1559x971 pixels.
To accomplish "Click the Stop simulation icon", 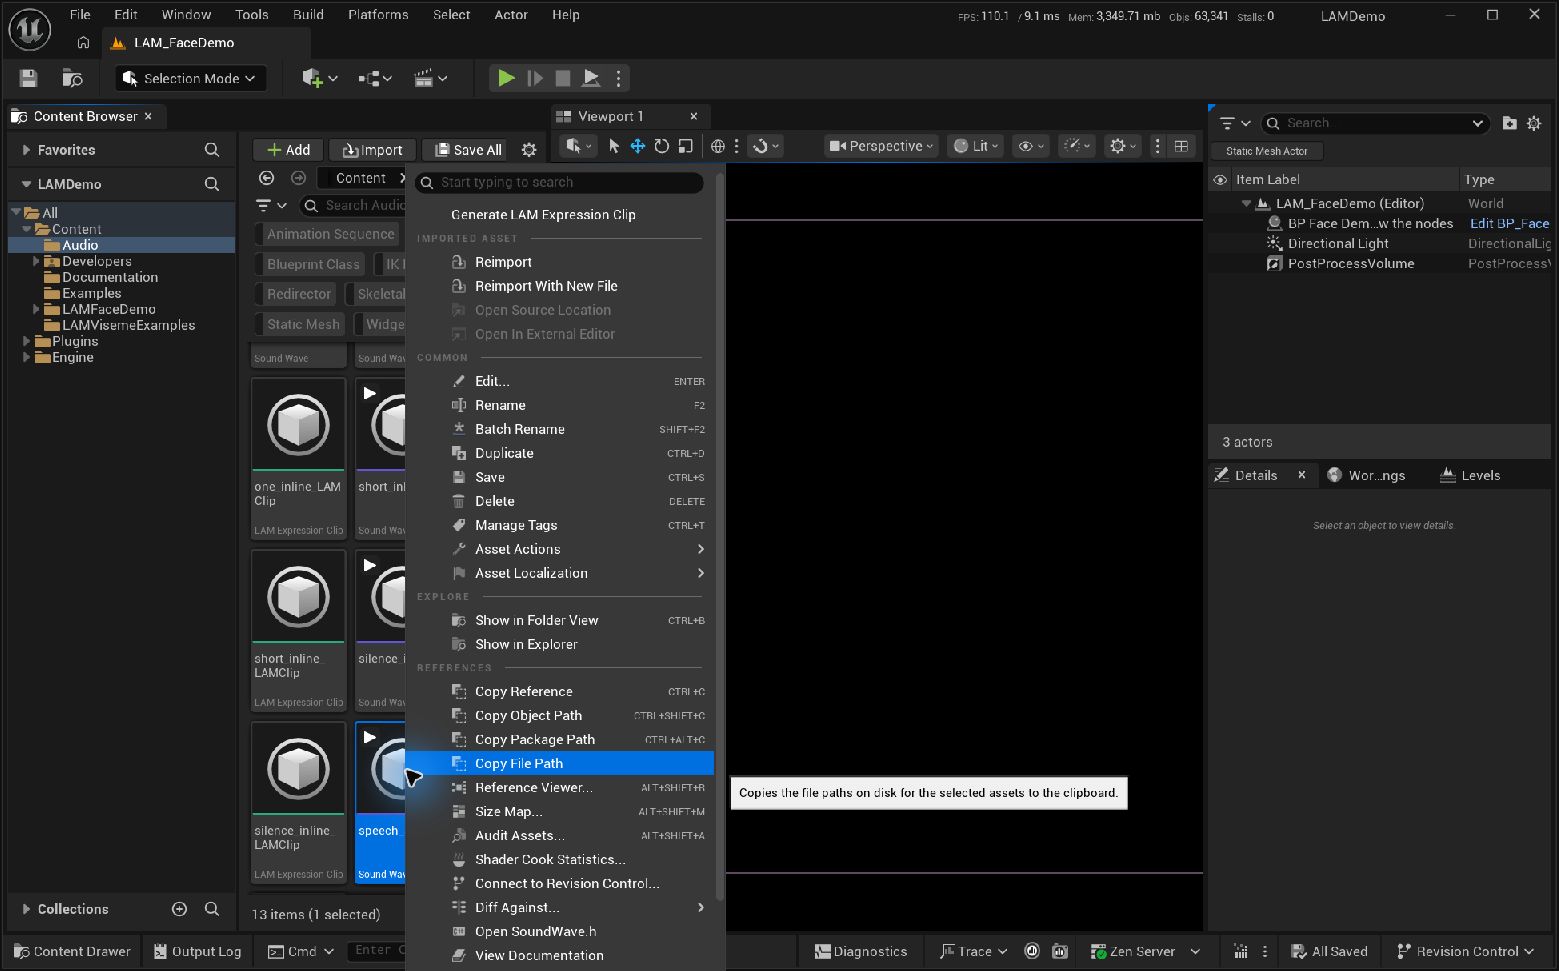I will click(x=563, y=78).
